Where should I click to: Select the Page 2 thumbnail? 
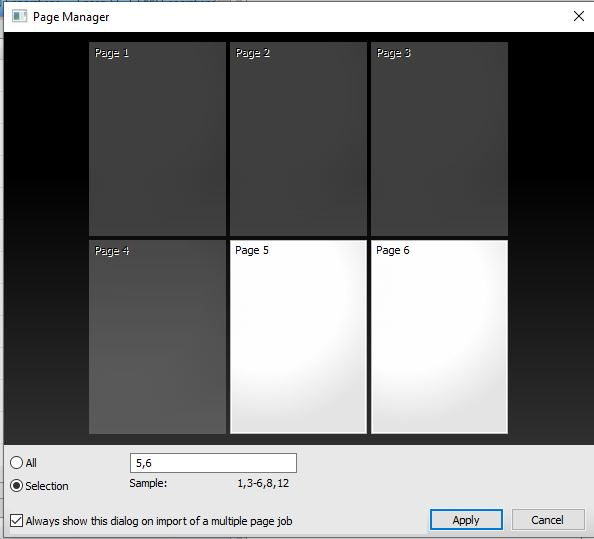(298, 139)
